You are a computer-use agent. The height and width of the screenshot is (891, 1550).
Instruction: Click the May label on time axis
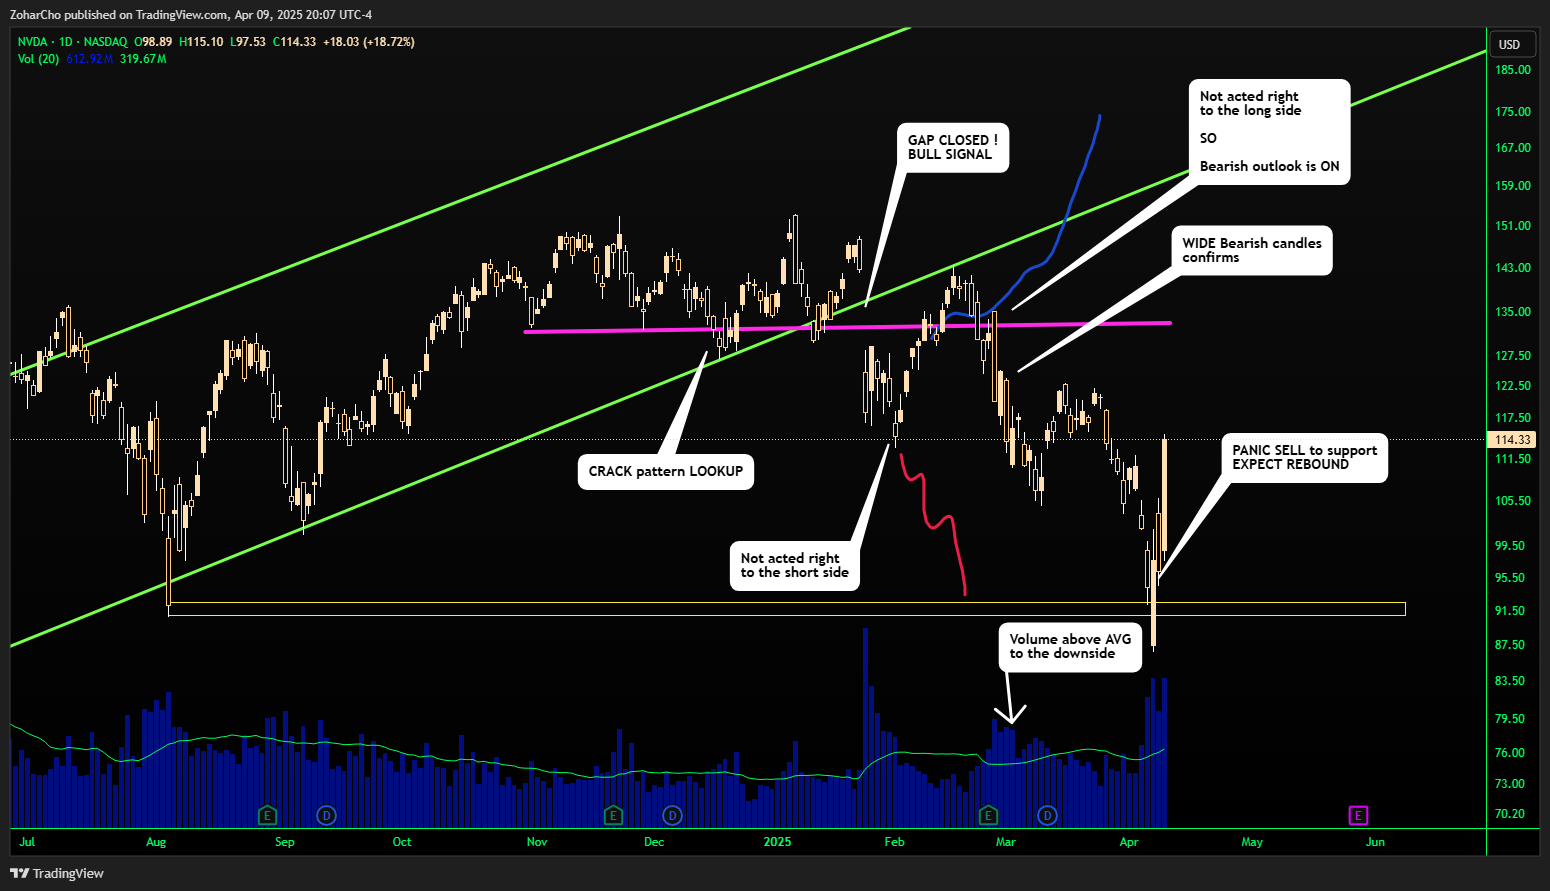pyautogui.click(x=1252, y=842)
